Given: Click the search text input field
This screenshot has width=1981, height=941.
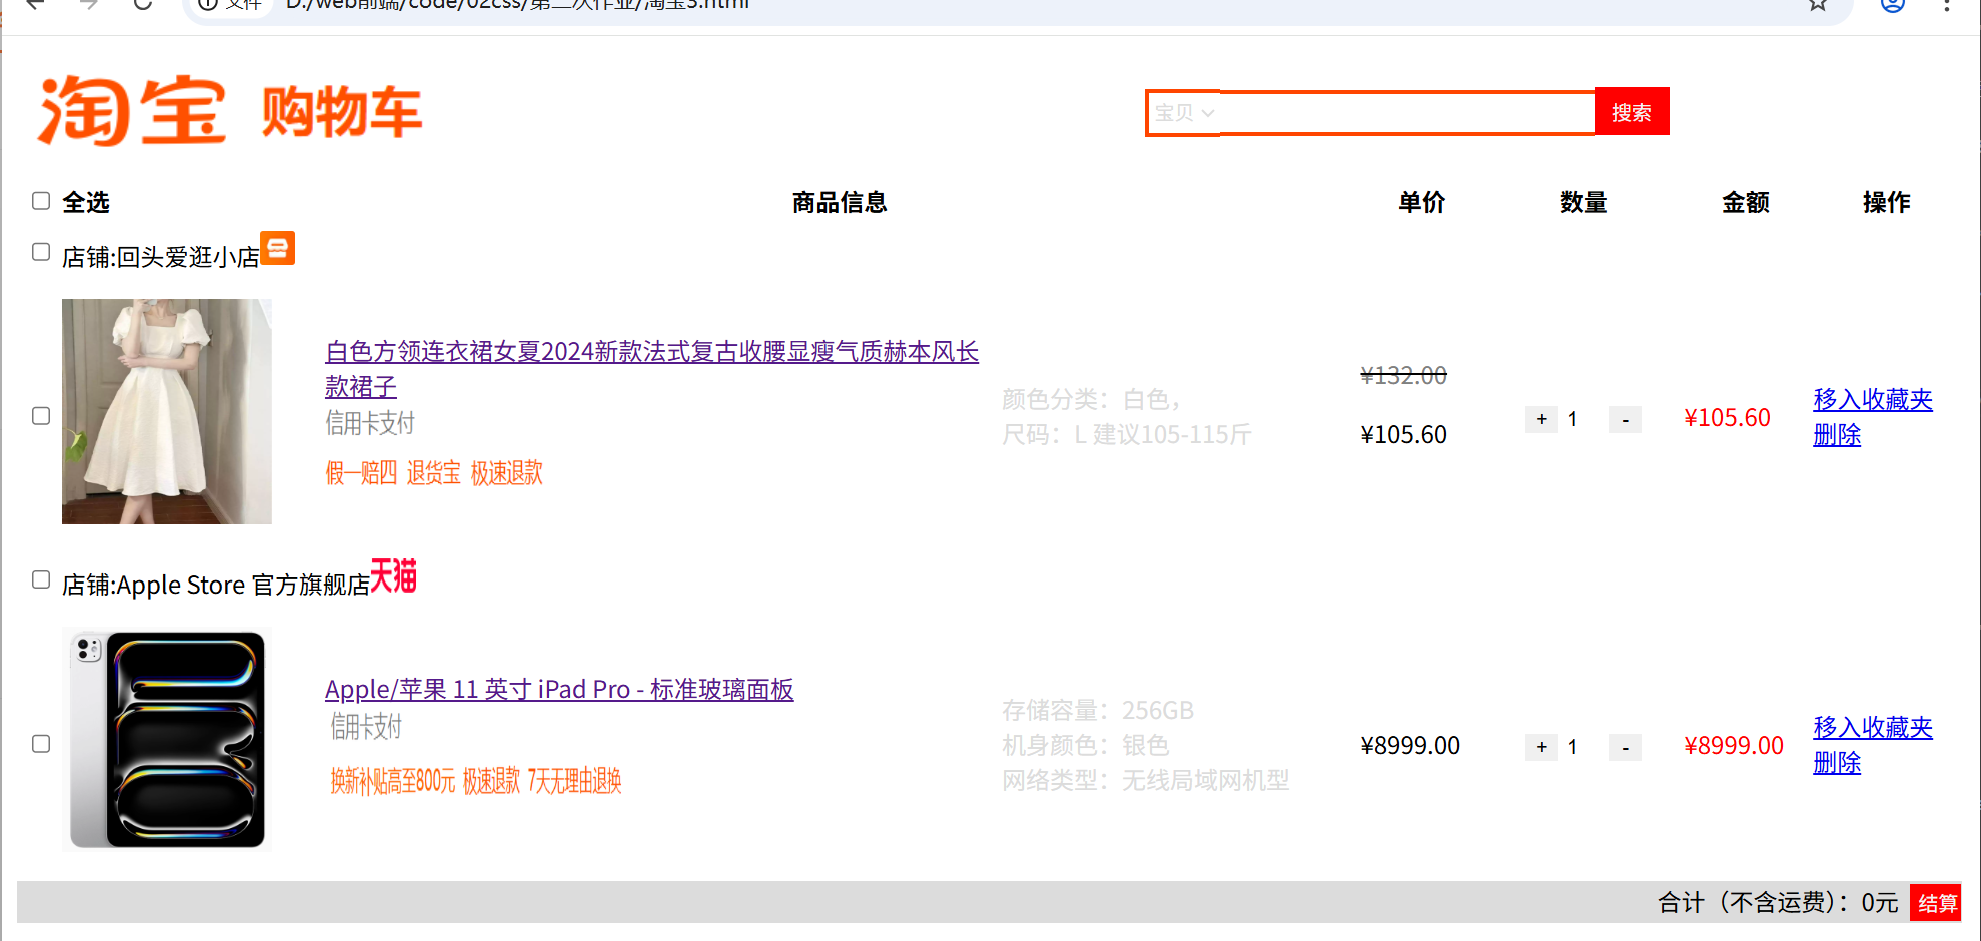Looking at the screenshot, I should click(x=1406, y=112).
